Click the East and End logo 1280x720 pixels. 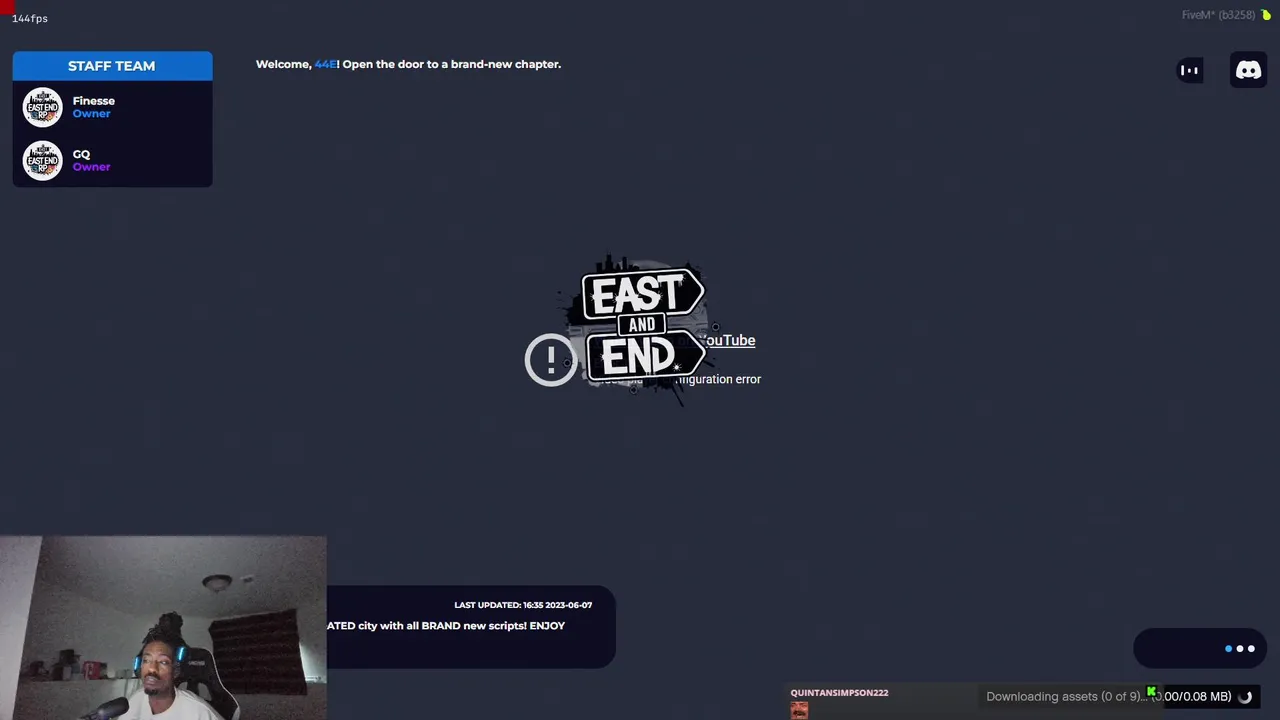click(642, 328)
